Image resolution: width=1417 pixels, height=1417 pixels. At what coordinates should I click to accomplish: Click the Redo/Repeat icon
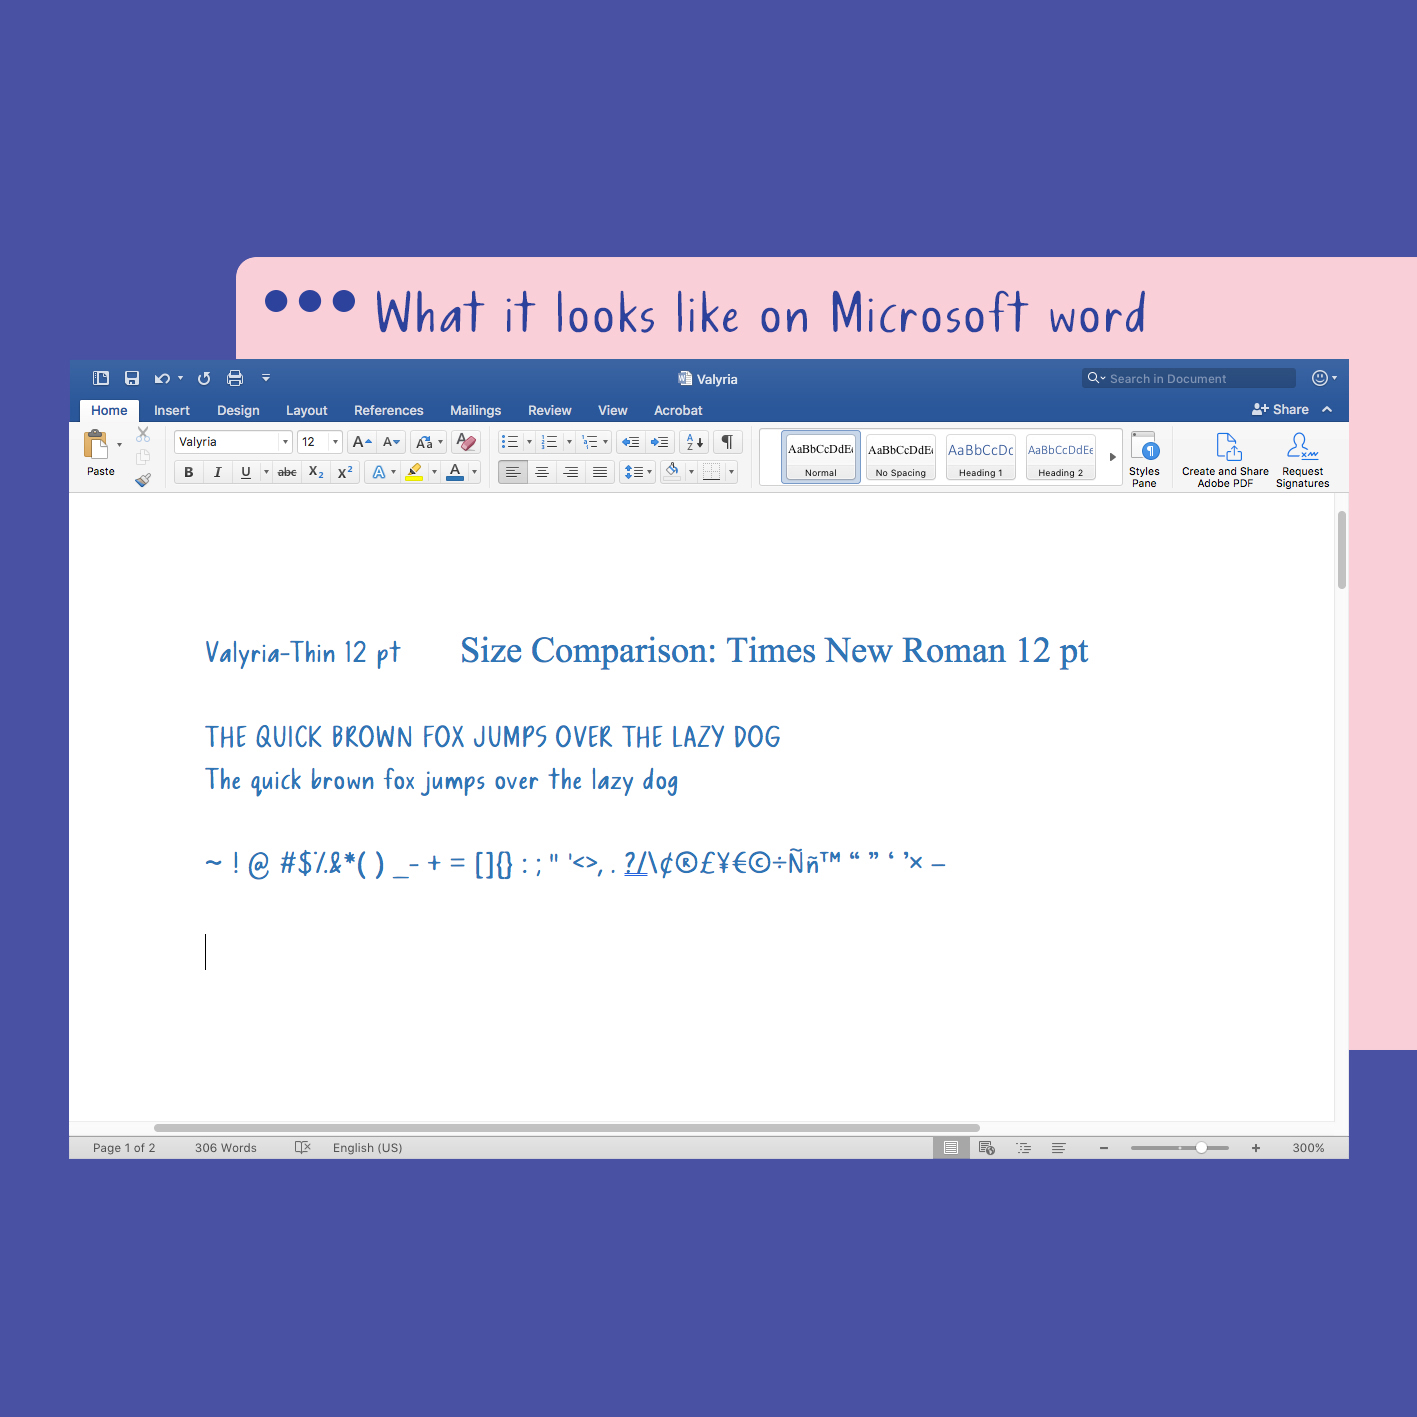tap(204, 378)
